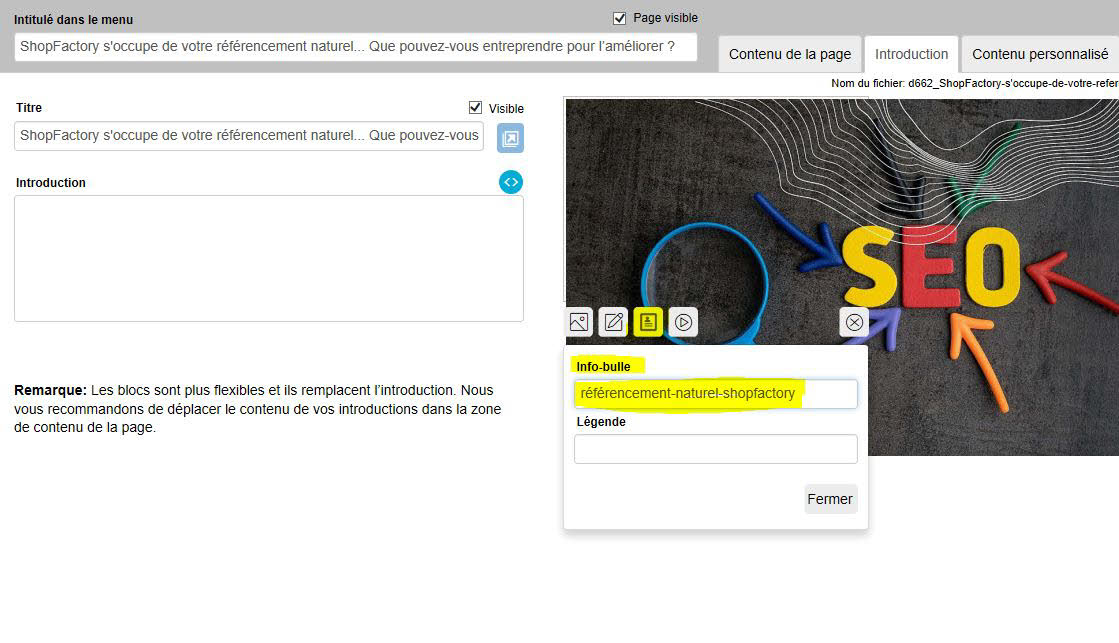Uncheck the Visible checkbox next to Titre
The width and height of the screenshot is (1119, 643).
pyautogui.click(x=475, y=108)
